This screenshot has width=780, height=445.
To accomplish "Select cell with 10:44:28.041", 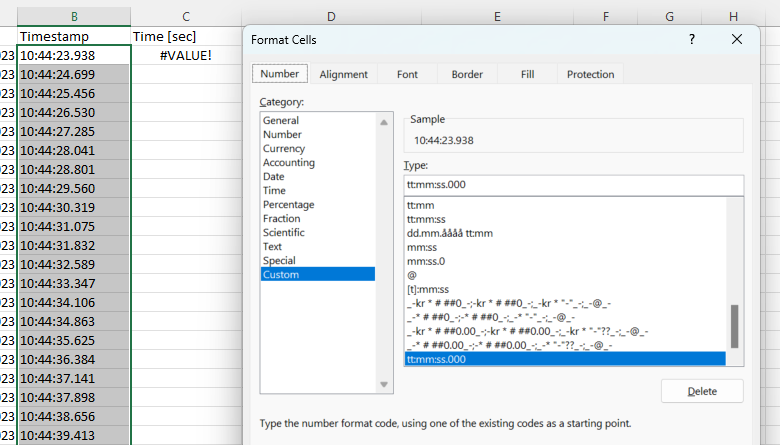I will (x=74, y=150).
